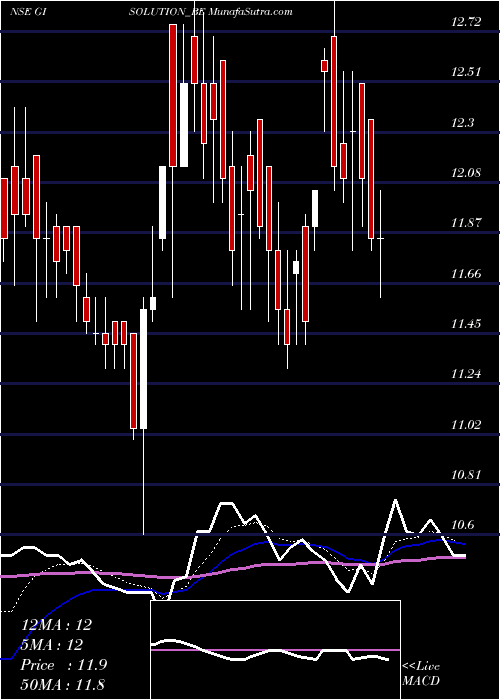Click the 5MA : 12 legend value
Screen dimensions: 500x700
[52, 645]
